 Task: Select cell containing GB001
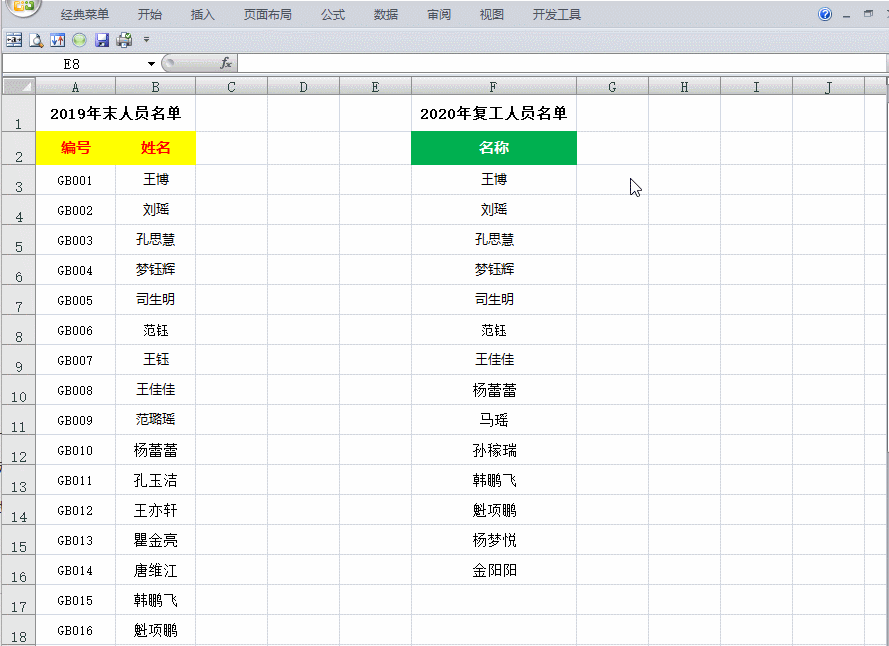pyautogui.click(x=75, y=180)
